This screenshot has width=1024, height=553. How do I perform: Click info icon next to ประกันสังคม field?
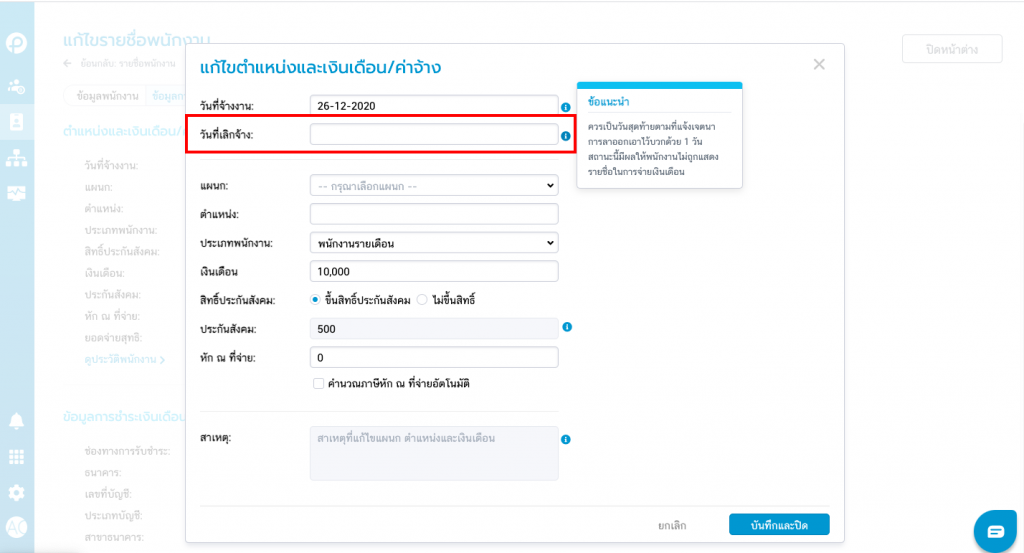coord(567,326)
